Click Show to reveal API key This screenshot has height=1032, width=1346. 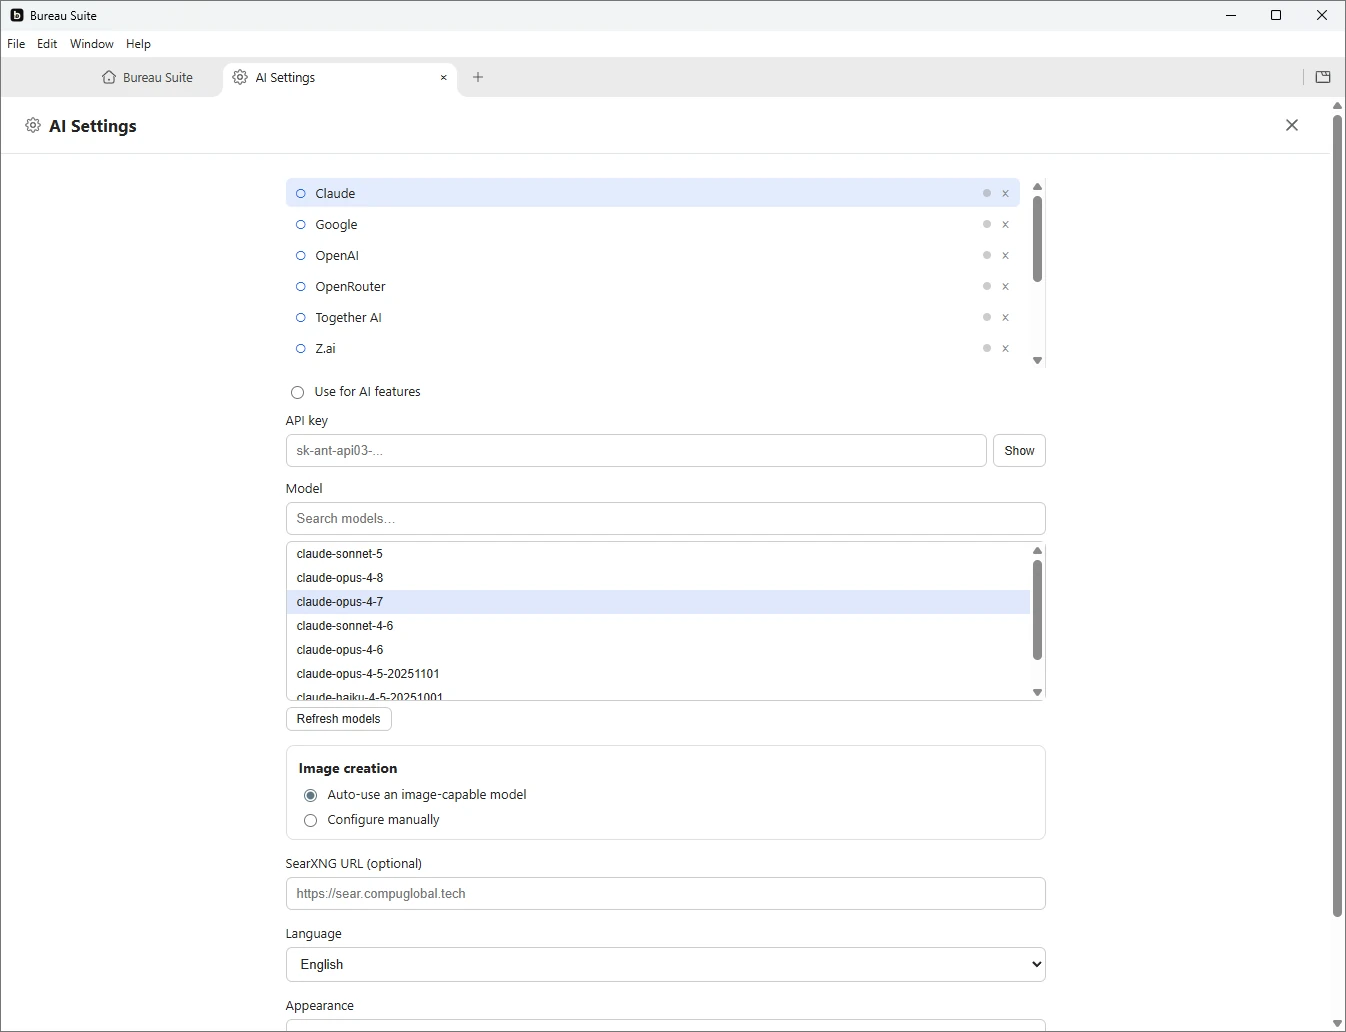click(x=1019, y=450)
